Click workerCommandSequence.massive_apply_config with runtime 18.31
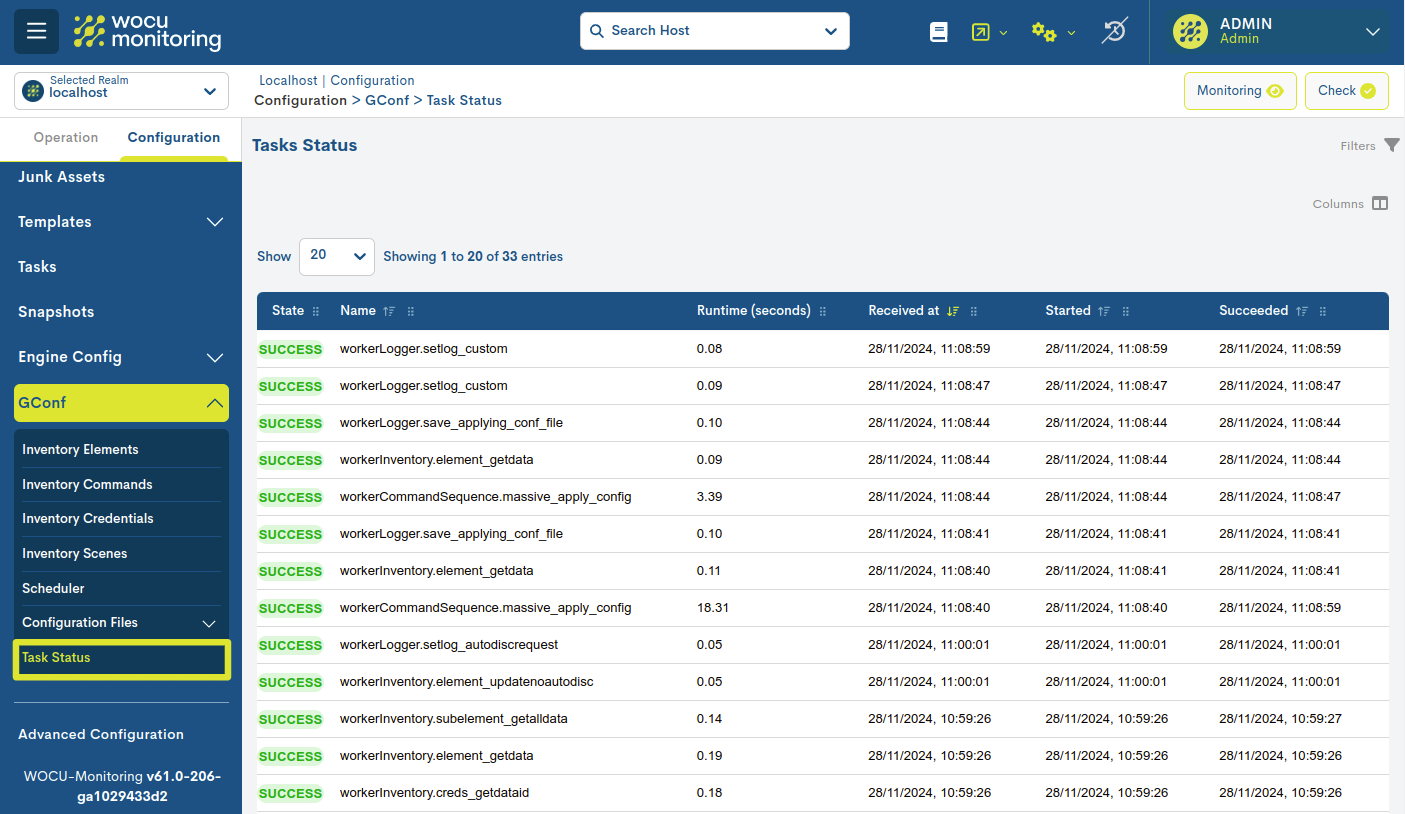The width and height of the screenshot is (1405, 814). (x=485, y=608)
